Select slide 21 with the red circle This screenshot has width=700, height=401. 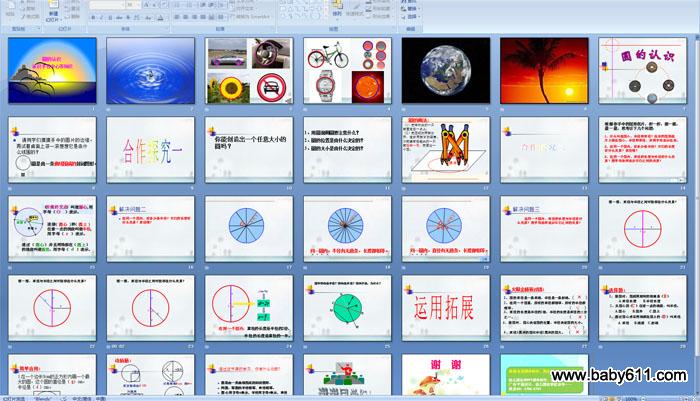tap(643, 229)
